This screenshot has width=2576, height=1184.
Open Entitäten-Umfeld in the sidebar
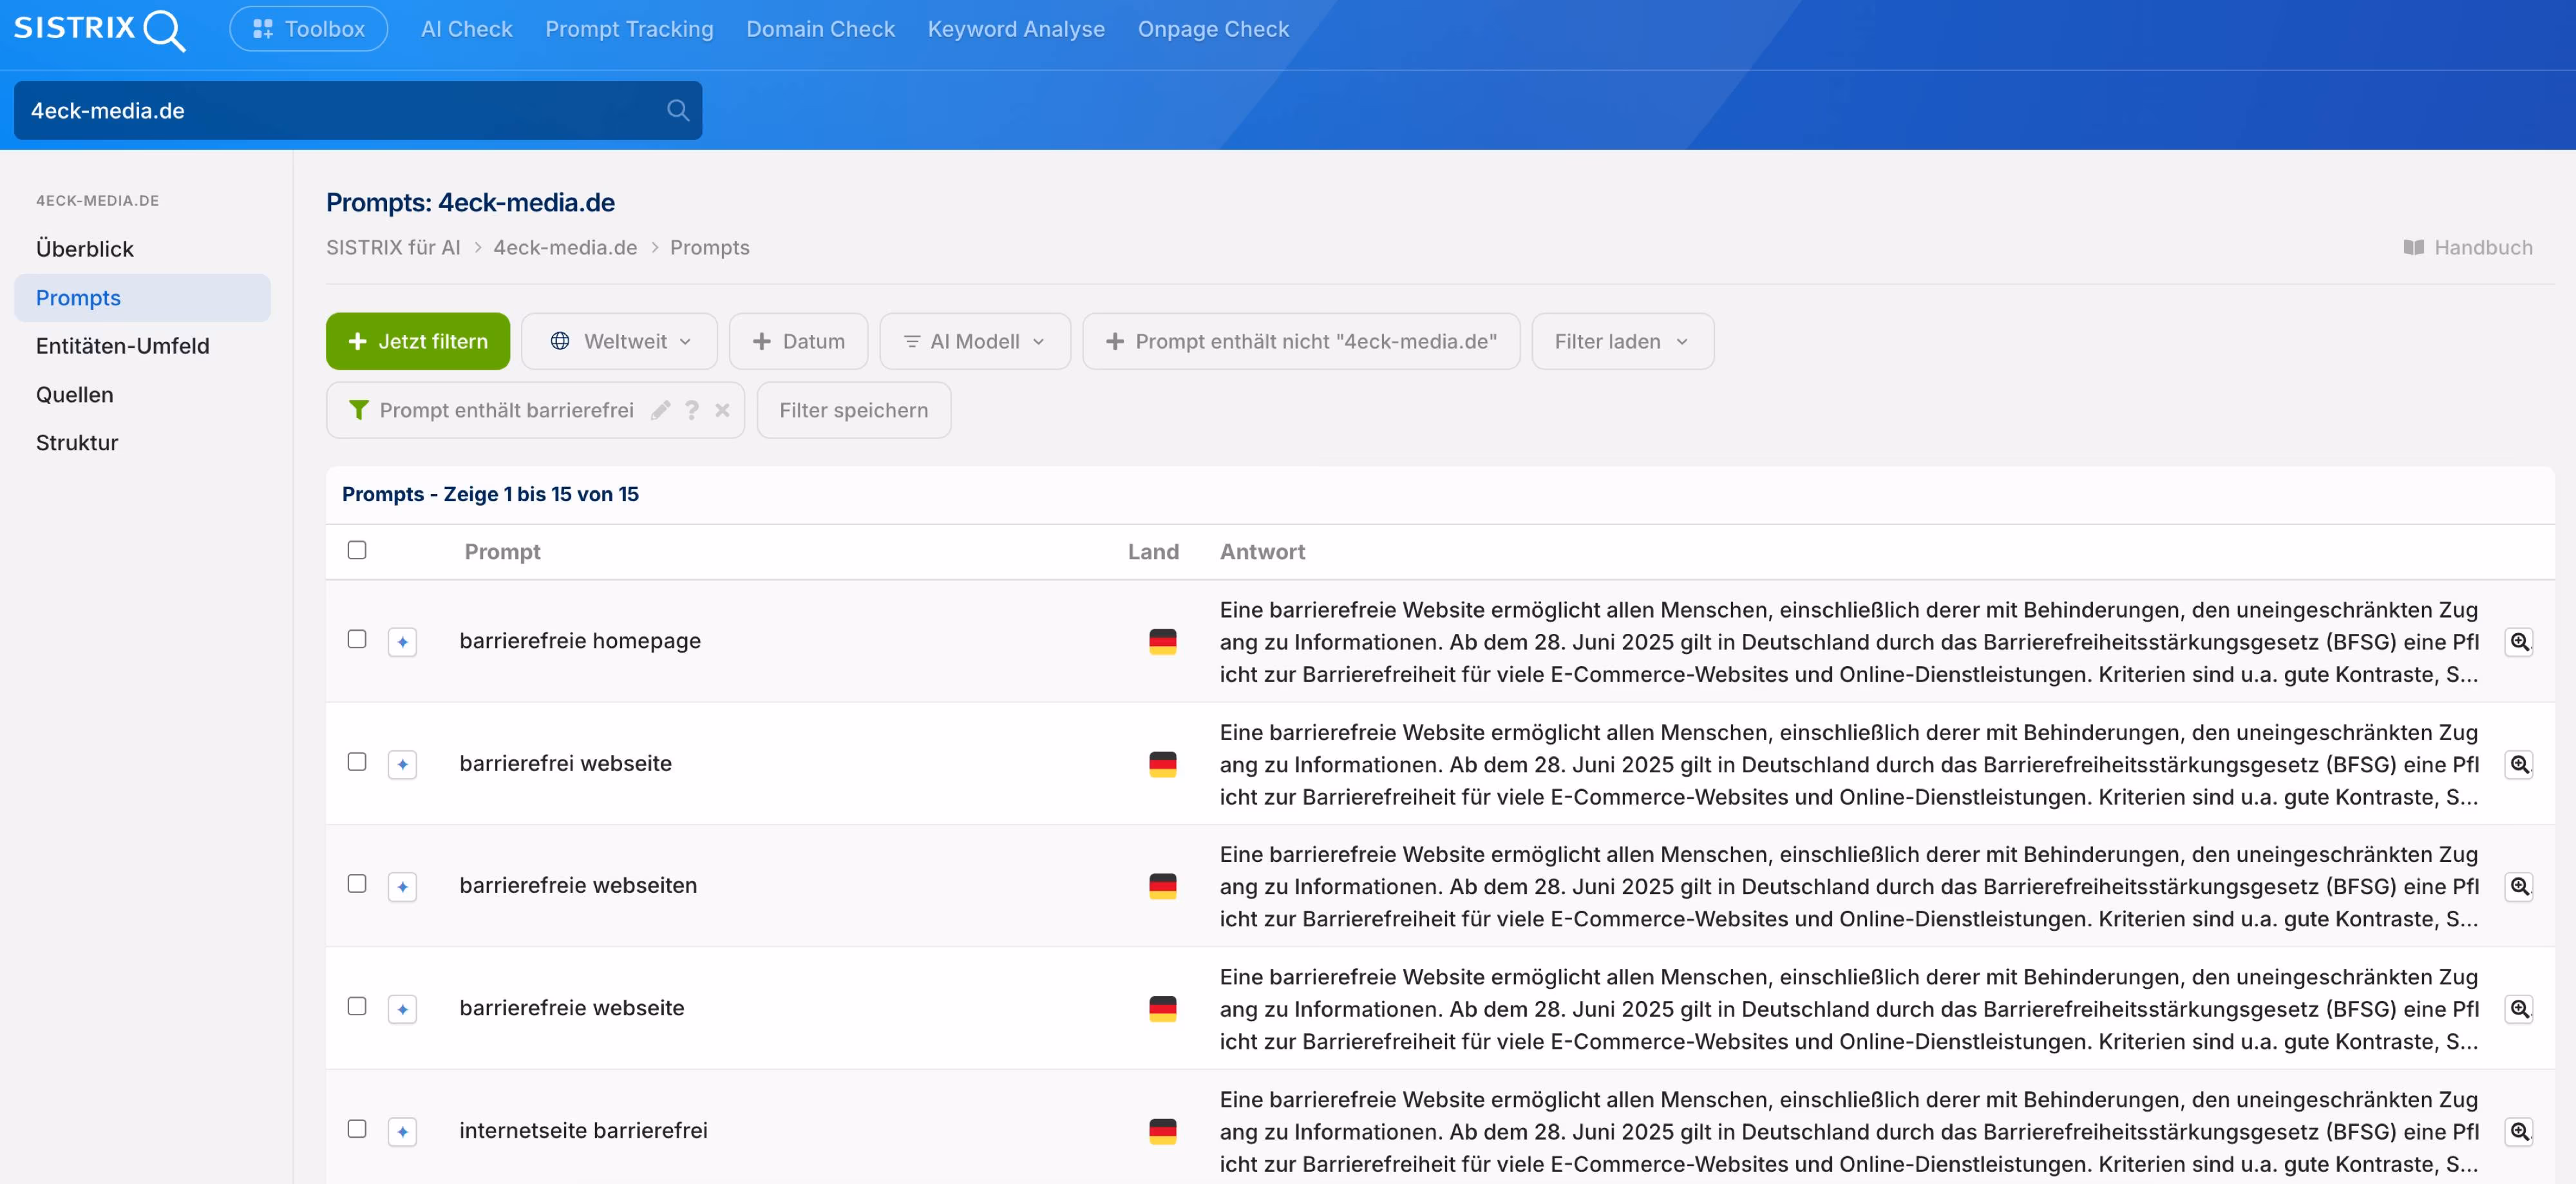point(142,346)
